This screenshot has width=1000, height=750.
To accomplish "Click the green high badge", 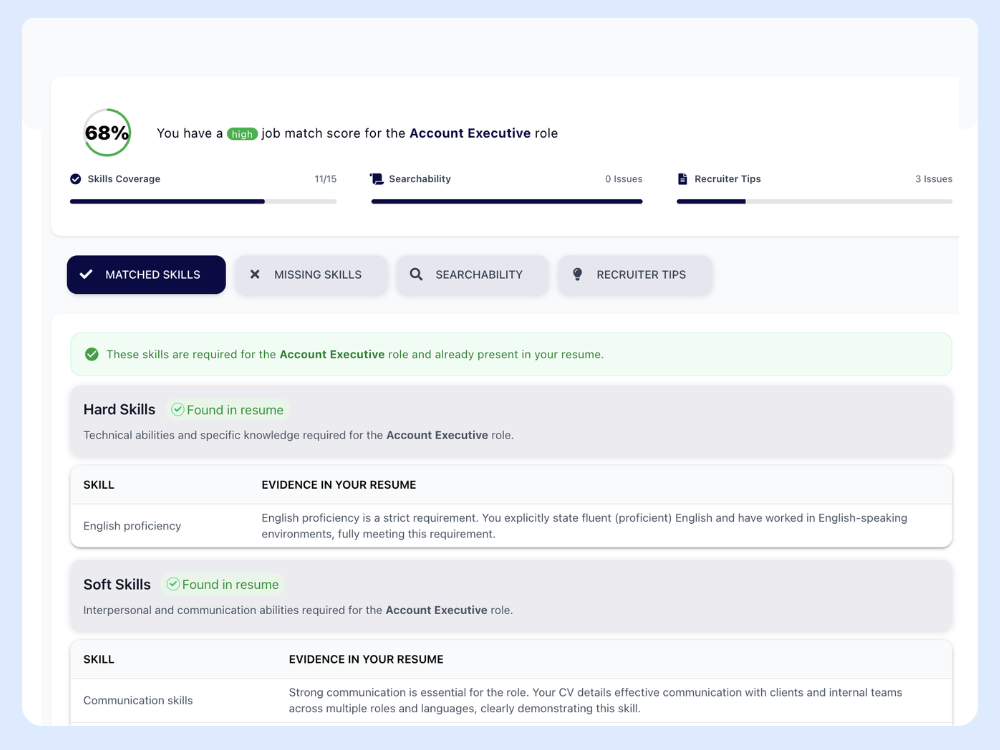I will point(242,134).
